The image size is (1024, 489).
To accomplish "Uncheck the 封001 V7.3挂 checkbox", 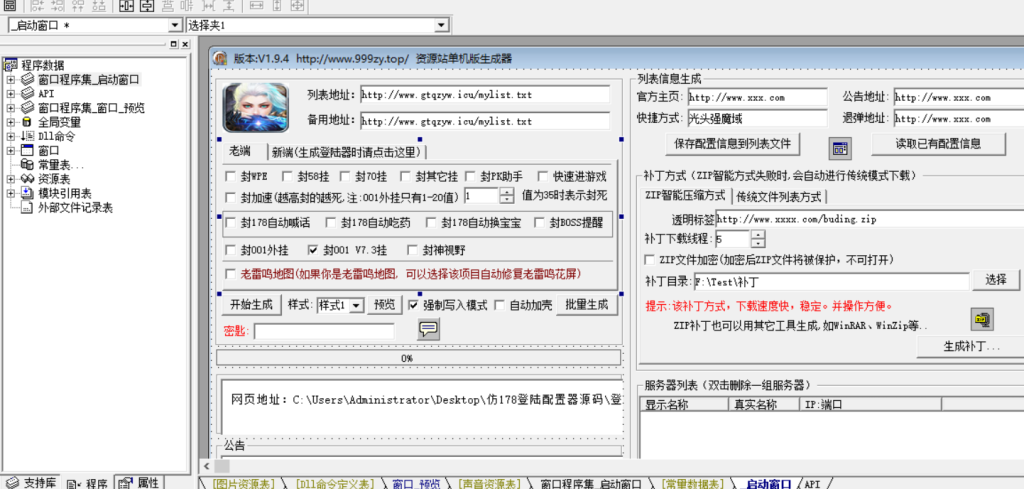I will pos(312,249).
